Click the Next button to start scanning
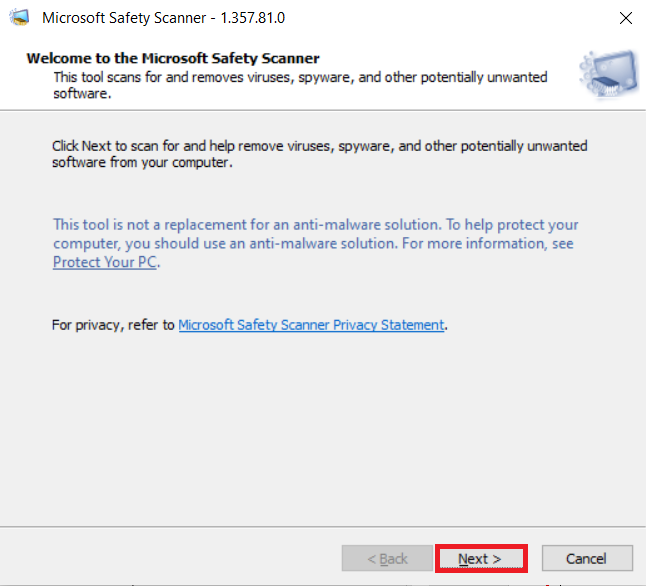 (481, 558)
